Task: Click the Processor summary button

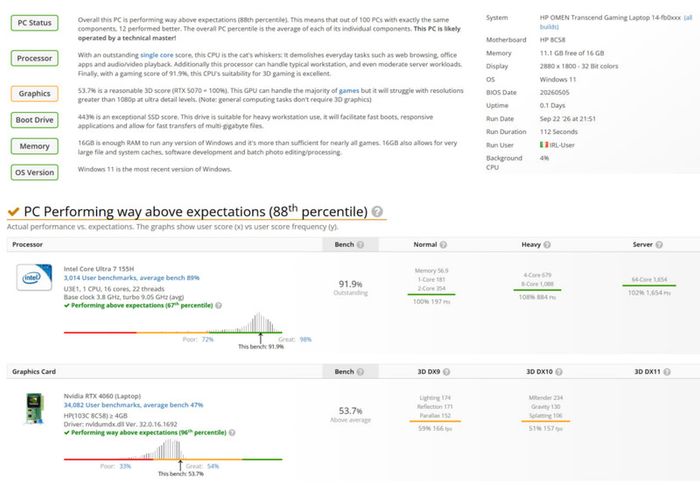Action: click(x=34, y=58)
